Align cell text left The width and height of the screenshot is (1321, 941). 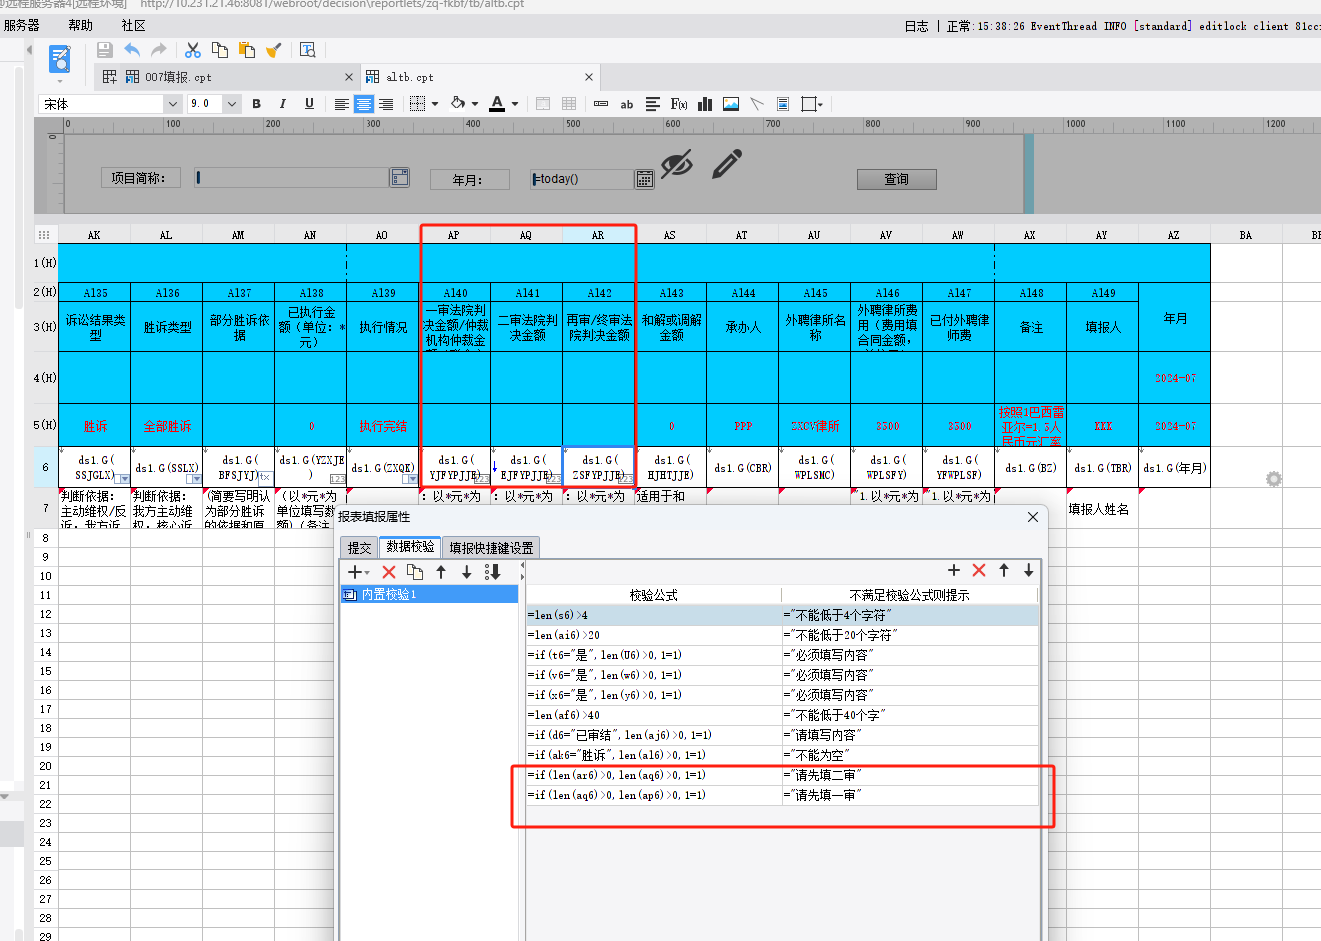[x=342, y=104]
